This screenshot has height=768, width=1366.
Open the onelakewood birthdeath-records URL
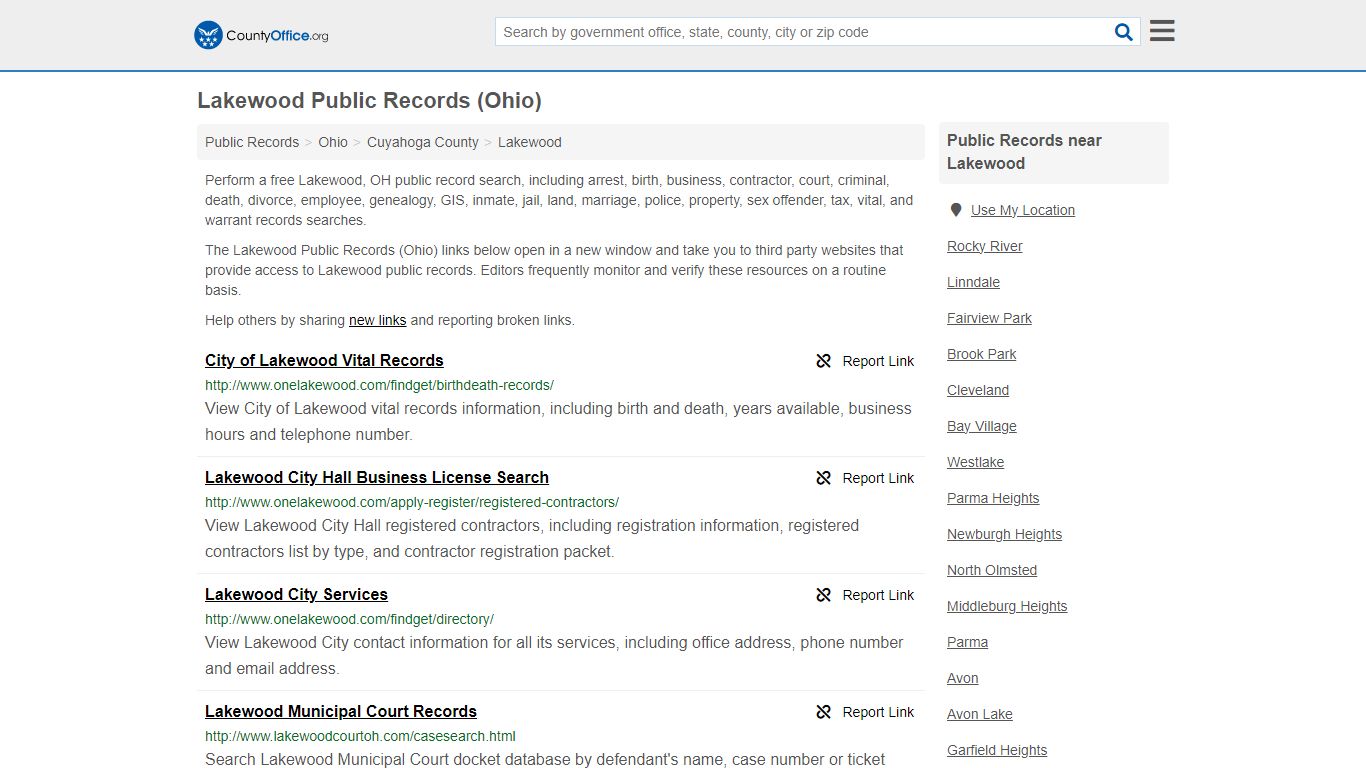[379, 385]
